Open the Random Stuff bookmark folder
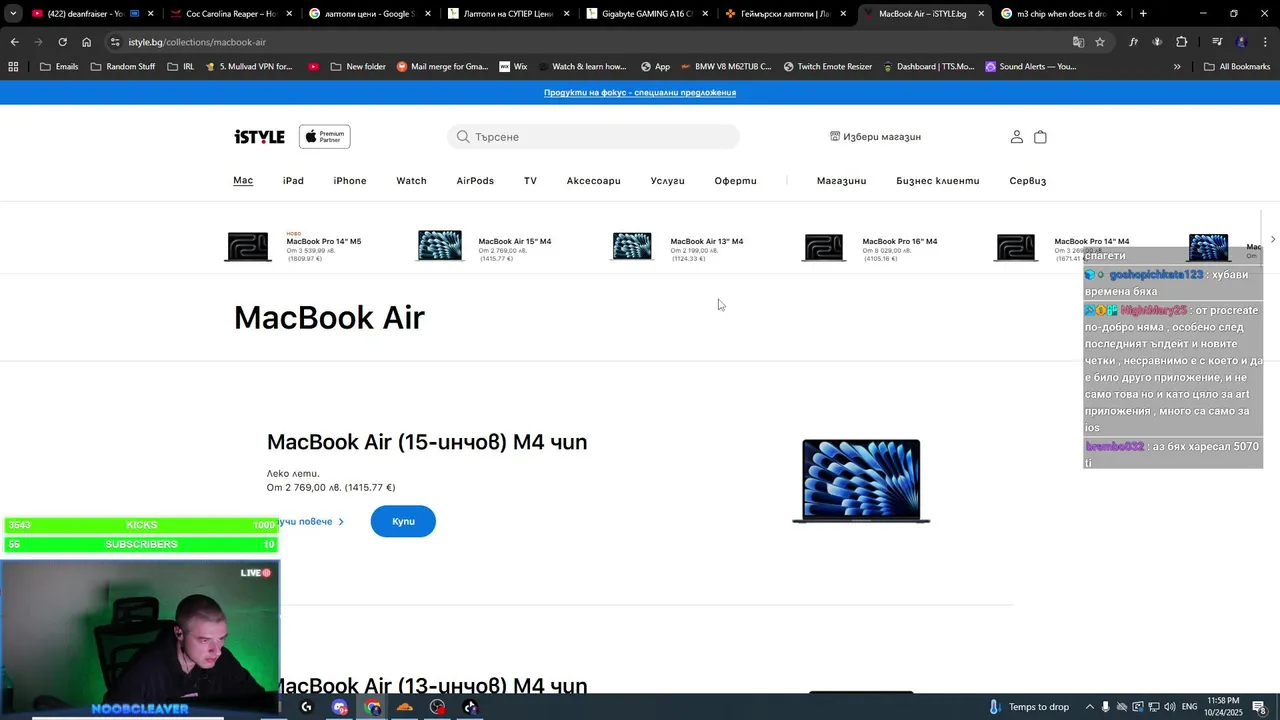The width and height of the screenshot is (1280, 720). pos(122,67)
